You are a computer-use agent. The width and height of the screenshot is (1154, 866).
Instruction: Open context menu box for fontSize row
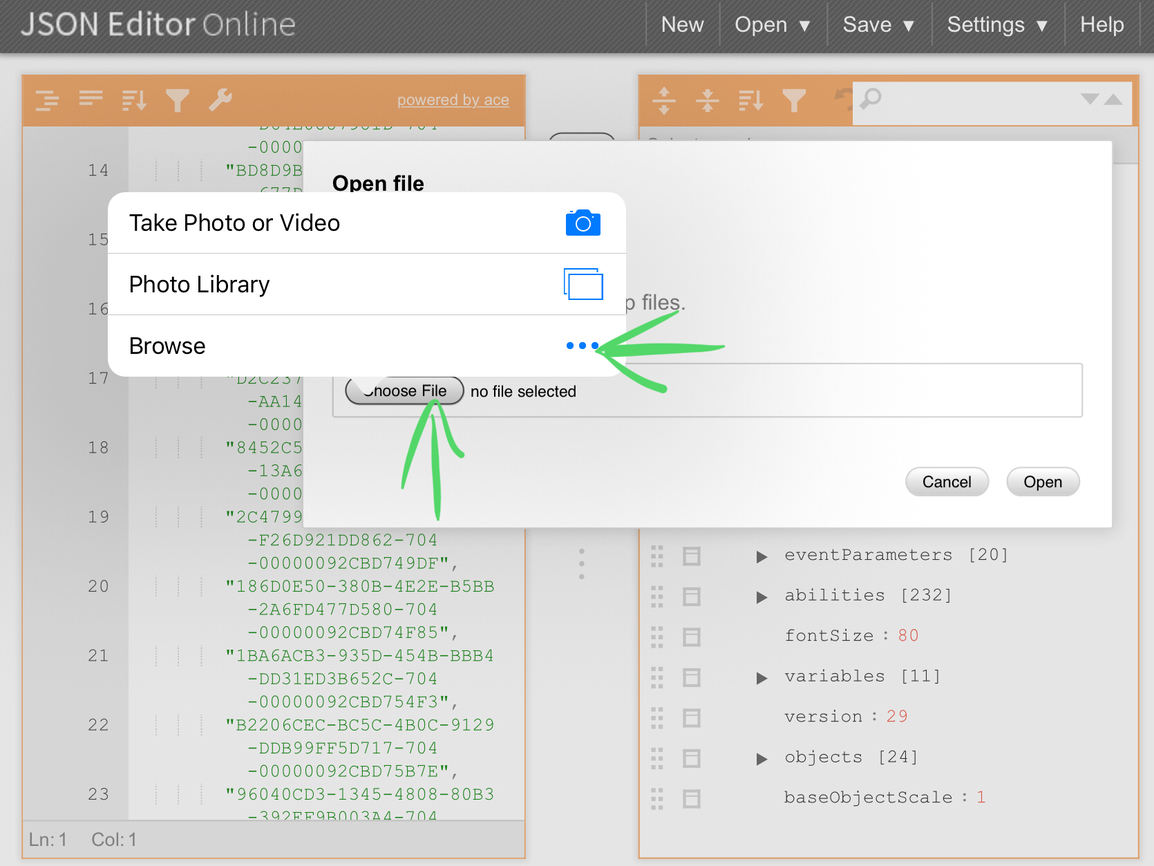[691, 637]
